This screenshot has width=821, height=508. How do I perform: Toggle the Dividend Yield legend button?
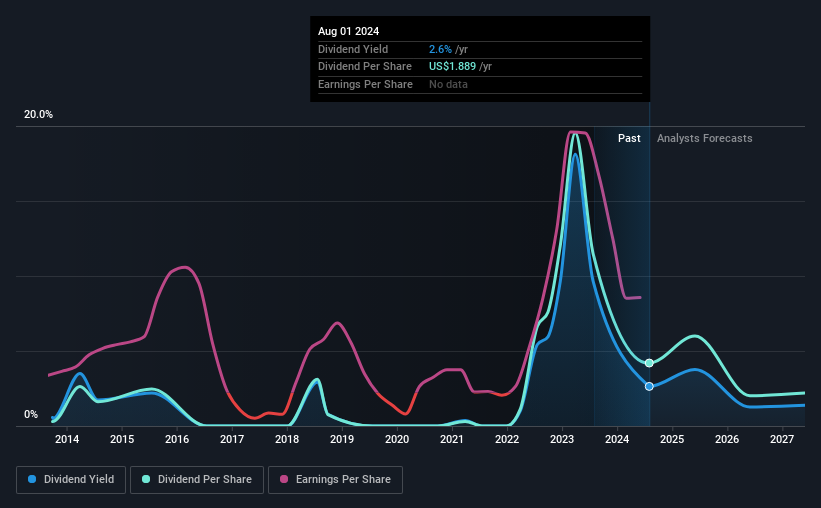click(71, 480)
